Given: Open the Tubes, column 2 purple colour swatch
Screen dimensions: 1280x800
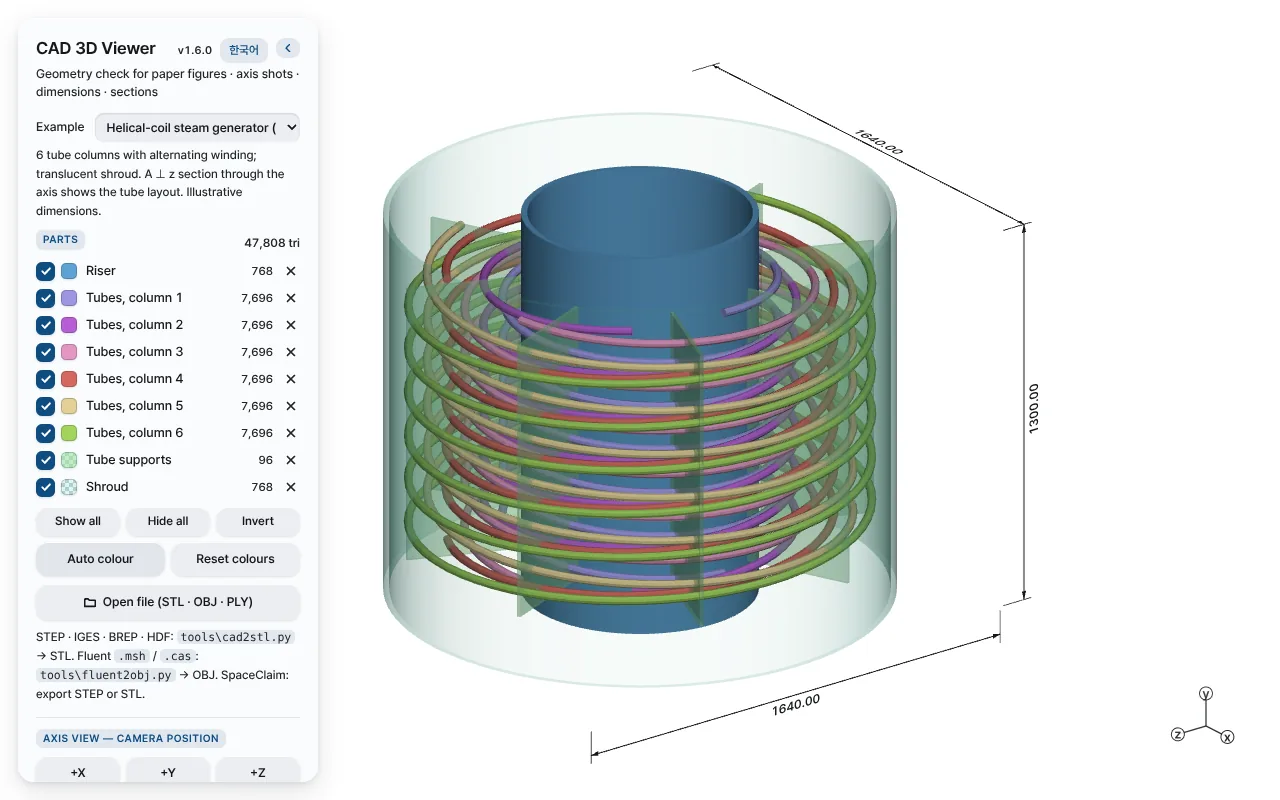Looking at the screenshot, I should (x=69, y=325).
